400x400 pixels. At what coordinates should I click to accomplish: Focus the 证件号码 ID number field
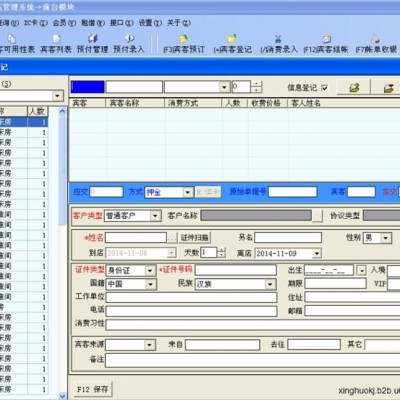pos(236,270)
